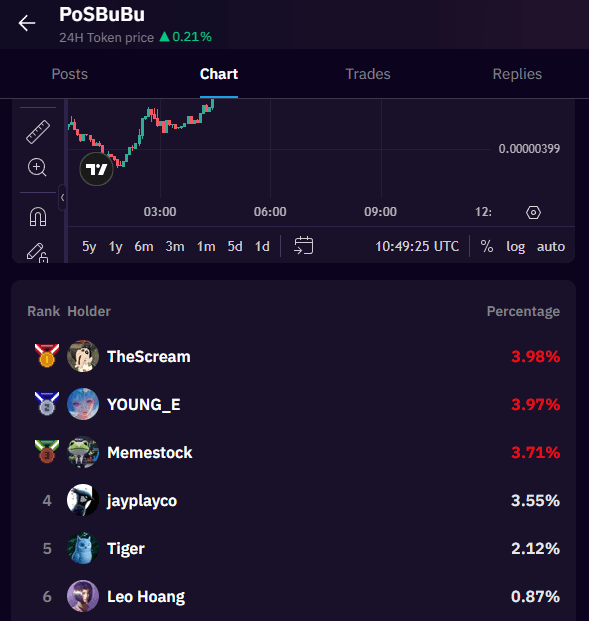Screen dimensions: 589x621
Task: Open the 10:49:25 UTC timezone menu
Action: pyautogui.click(x=417, y=246)
